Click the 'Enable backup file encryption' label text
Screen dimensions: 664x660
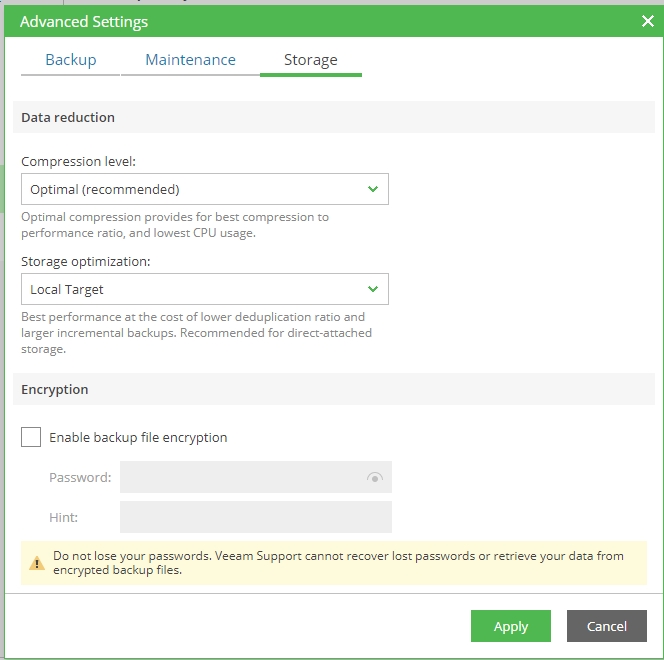click(138, 437)
